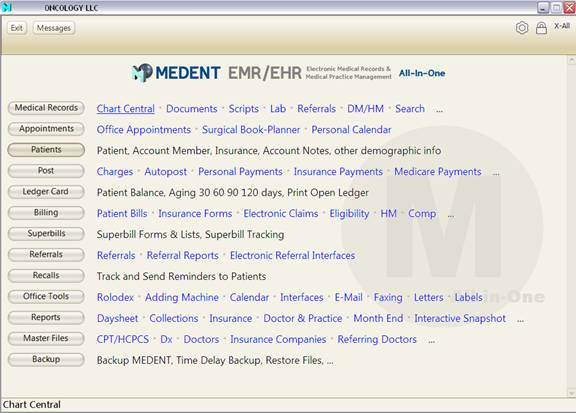Open Autopost
Image resolution: width=576 pixels, height=413 pixels.
[x=165, y=172]
